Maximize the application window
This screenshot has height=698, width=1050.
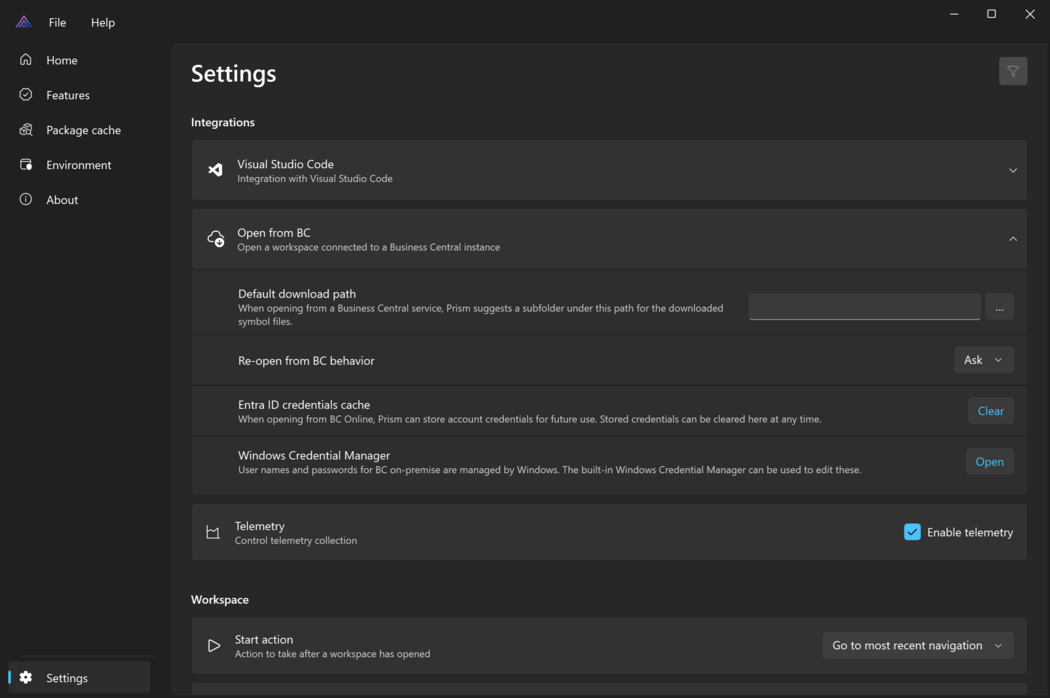(x=991, y=14)
